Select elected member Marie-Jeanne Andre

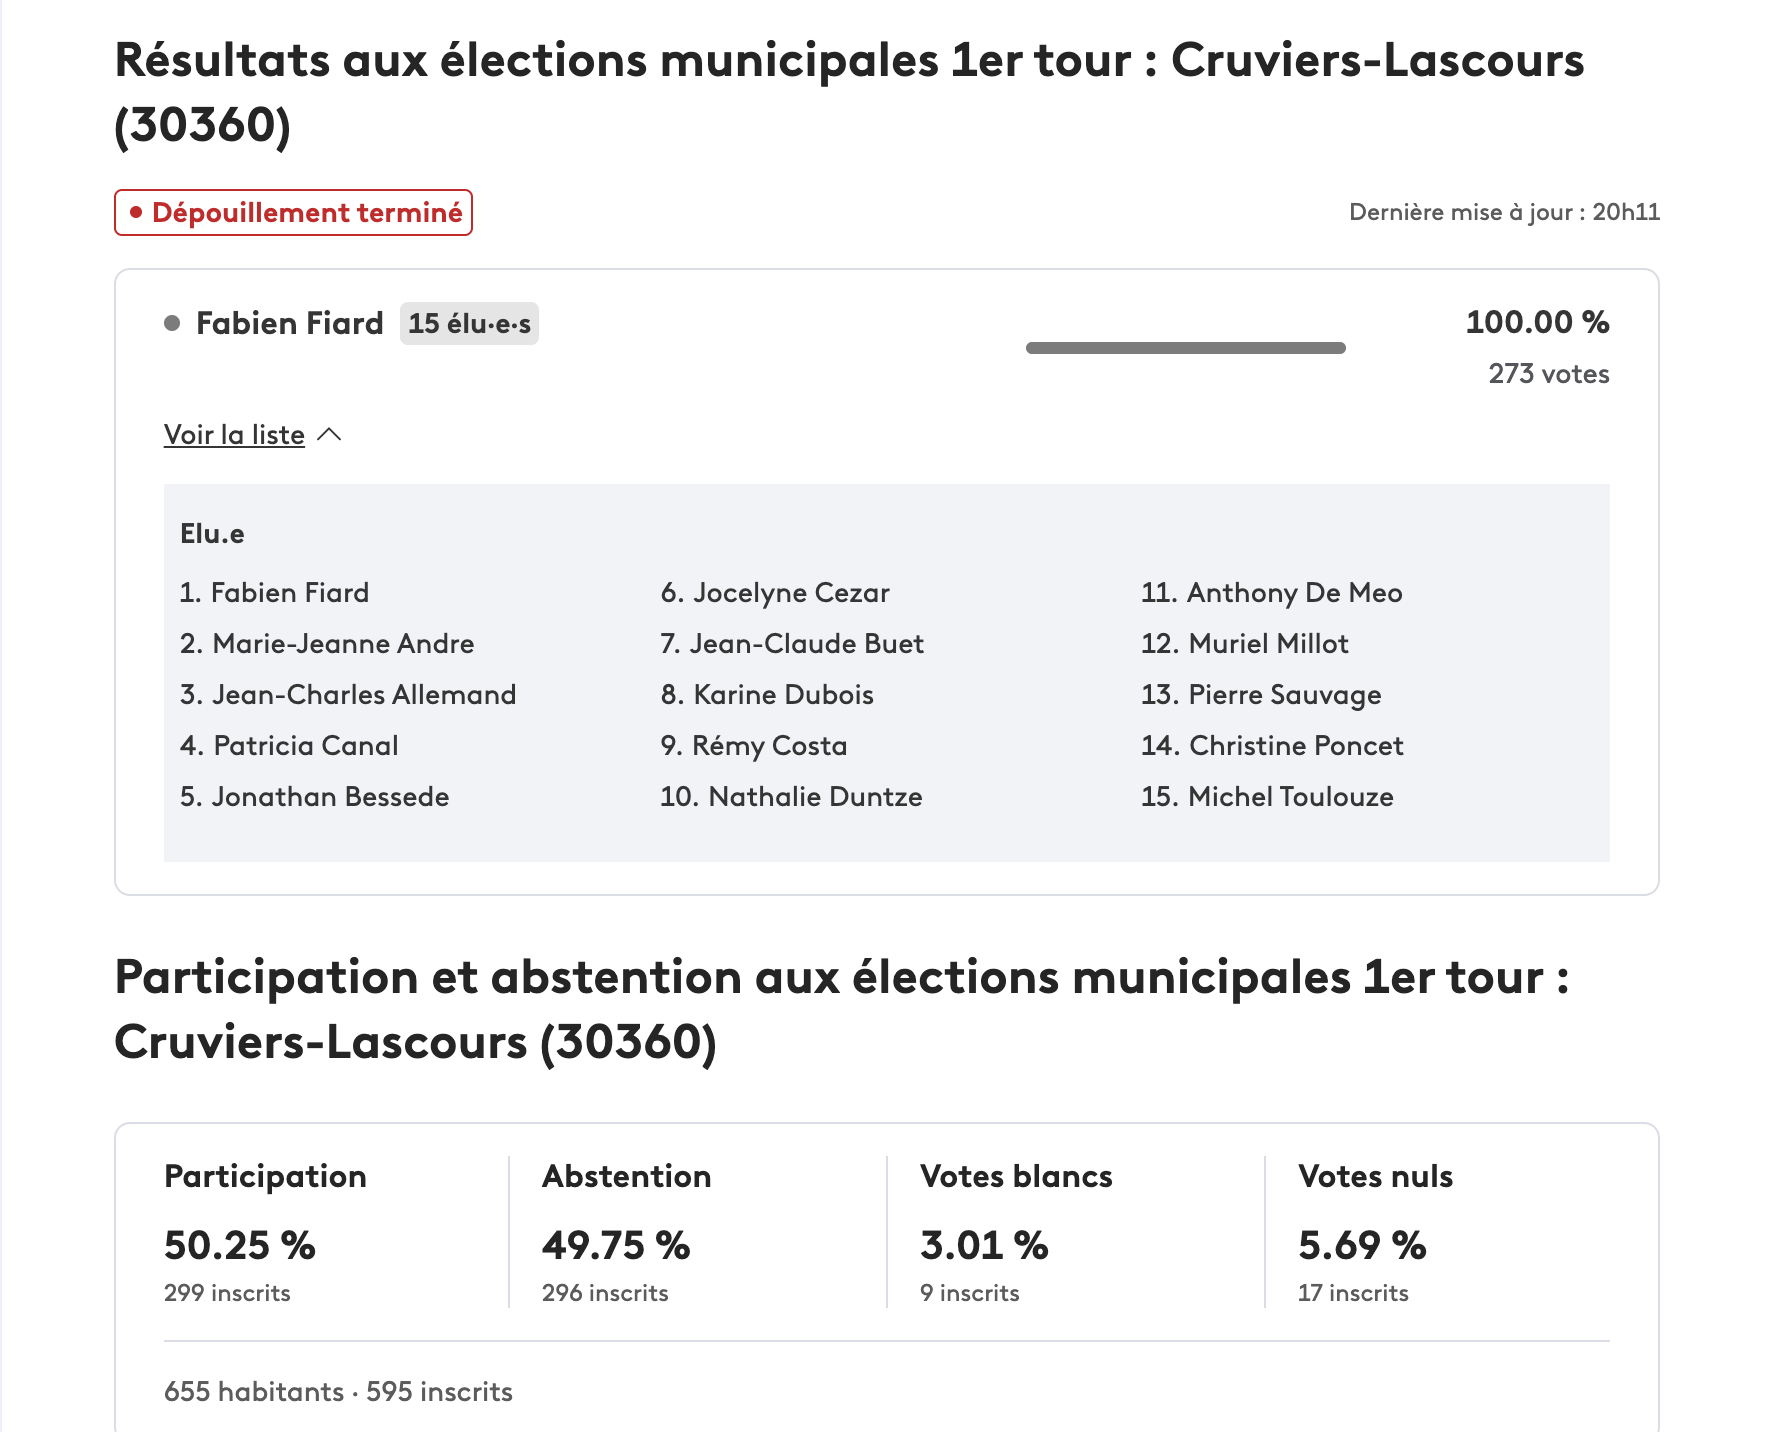(x=327, y=644)
